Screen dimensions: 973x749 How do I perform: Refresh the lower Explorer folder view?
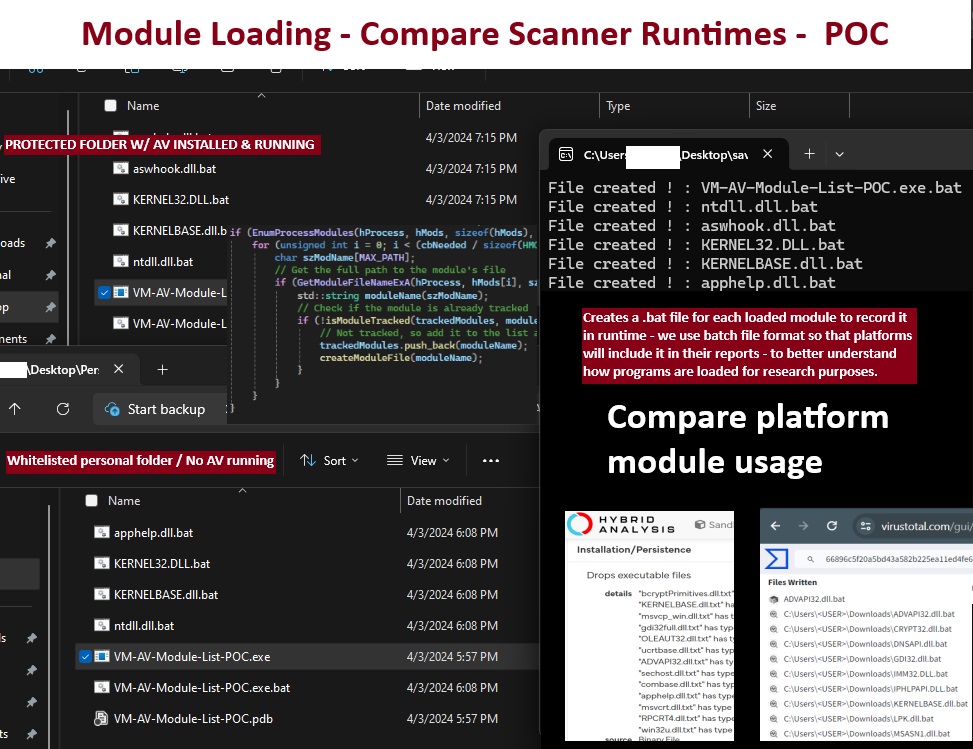(63, 409)
